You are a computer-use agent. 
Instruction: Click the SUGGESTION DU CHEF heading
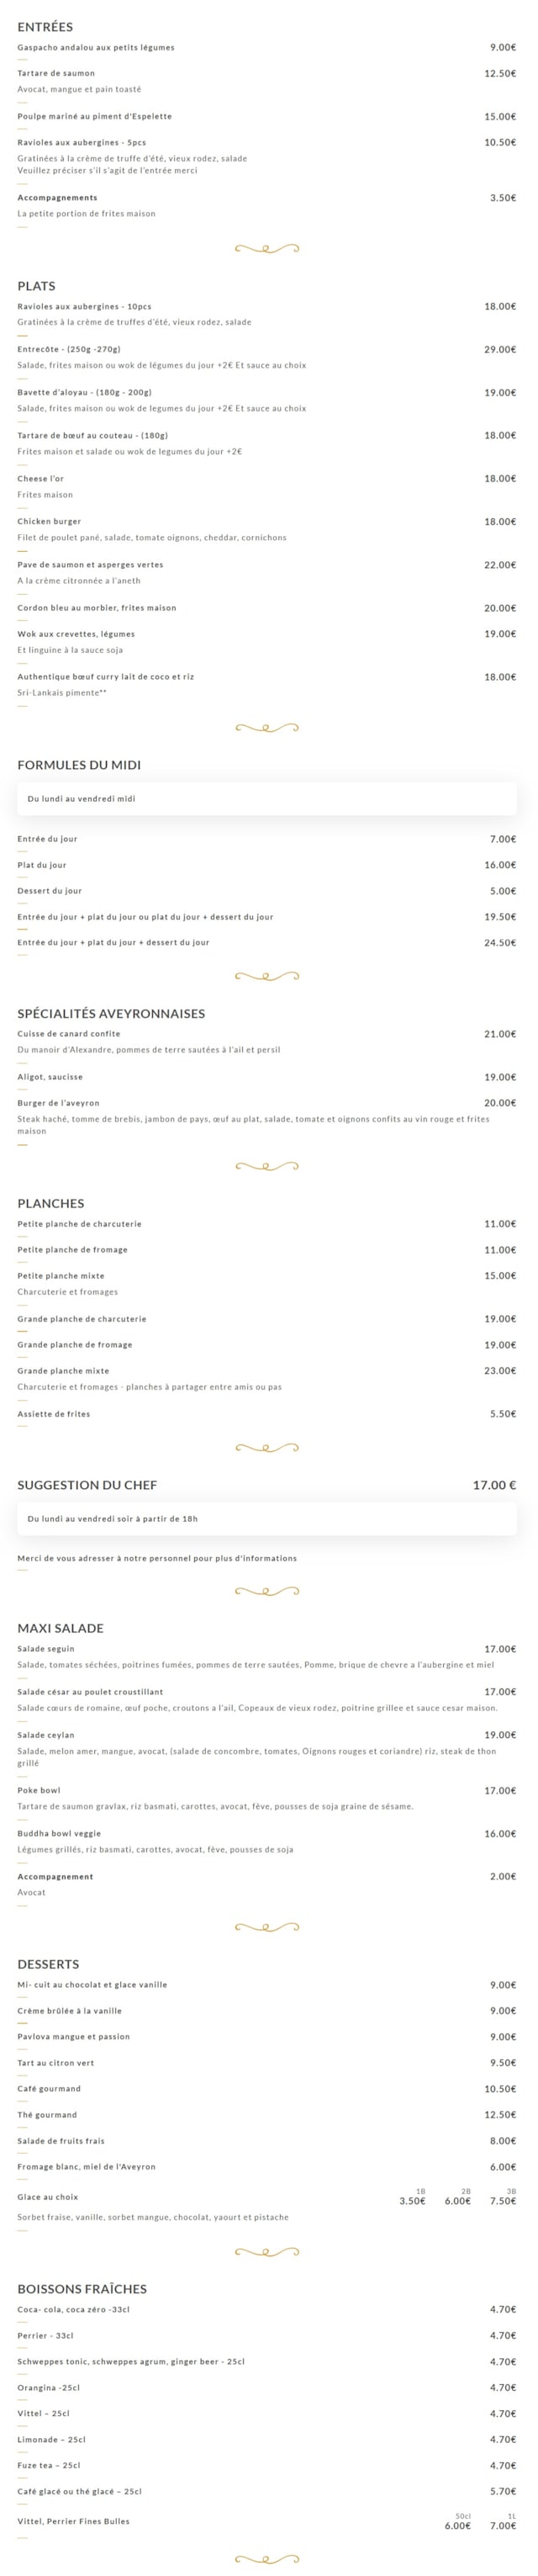(87, 1485)
